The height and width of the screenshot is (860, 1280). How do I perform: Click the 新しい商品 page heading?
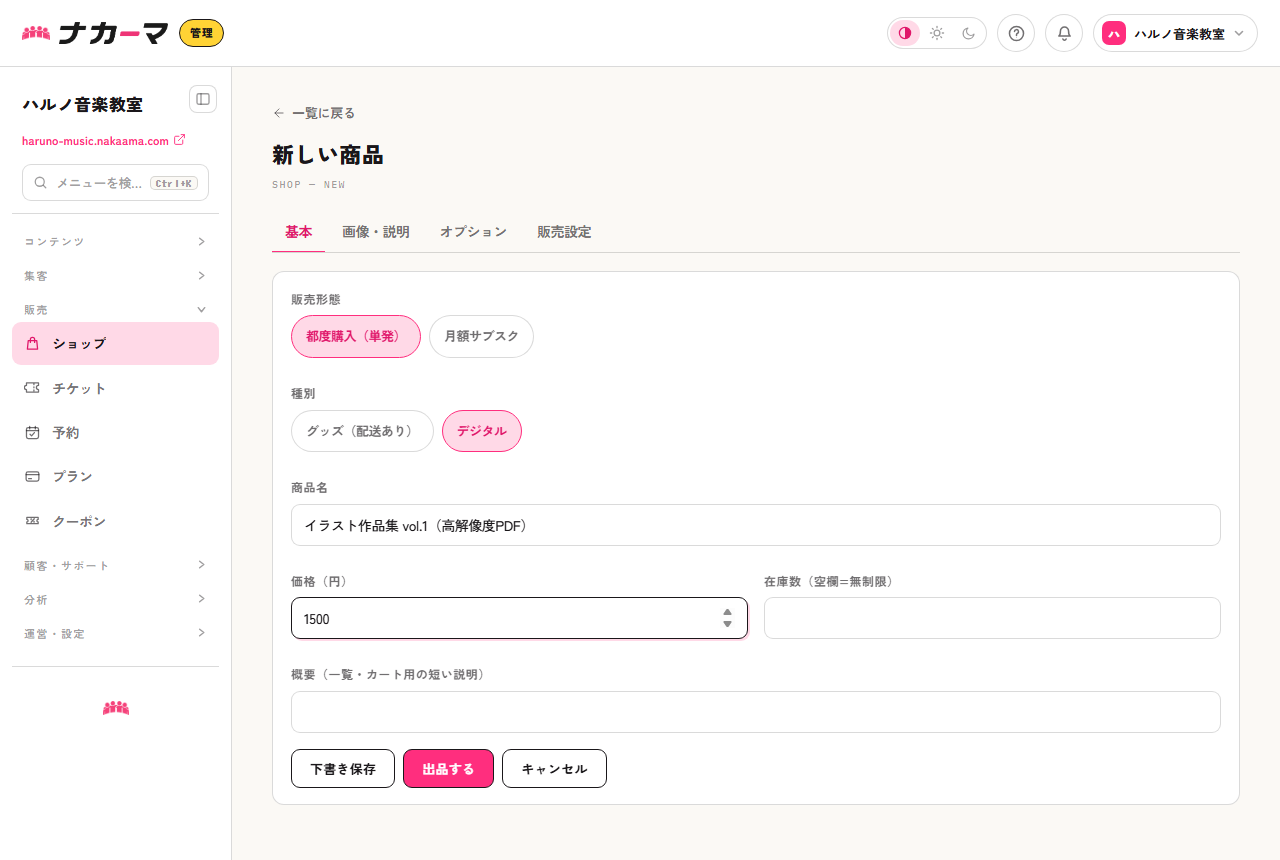[x=327, y=155]
